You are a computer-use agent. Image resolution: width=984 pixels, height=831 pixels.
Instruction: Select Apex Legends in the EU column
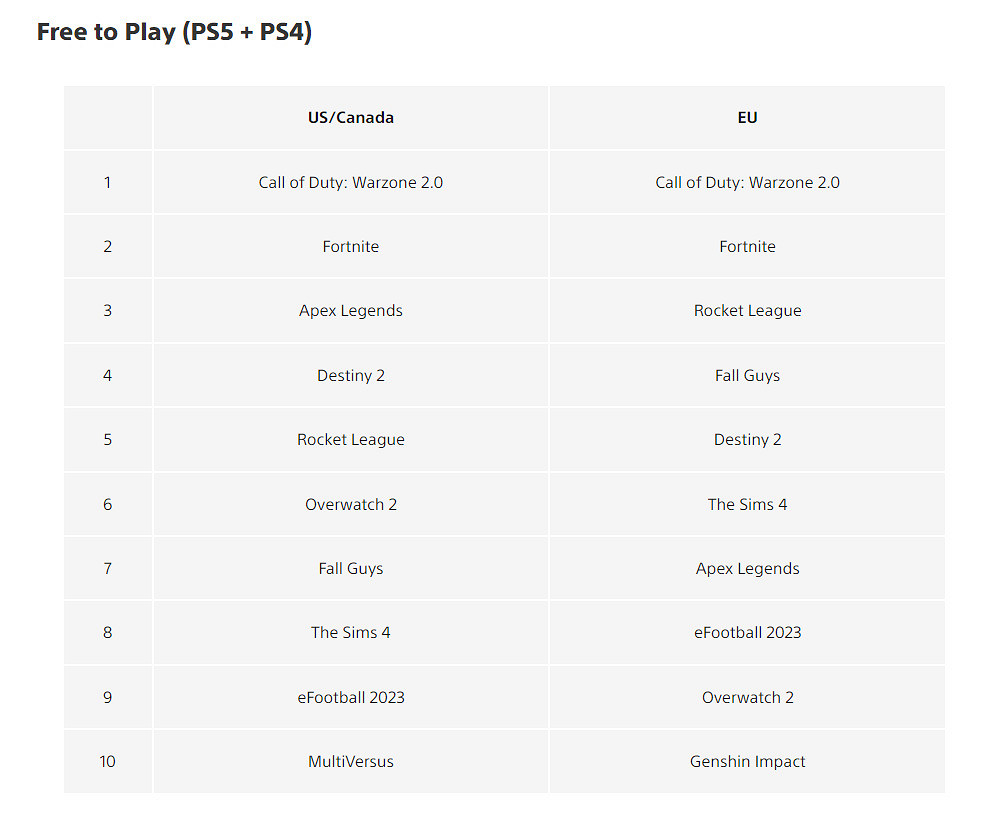(747, 569)
